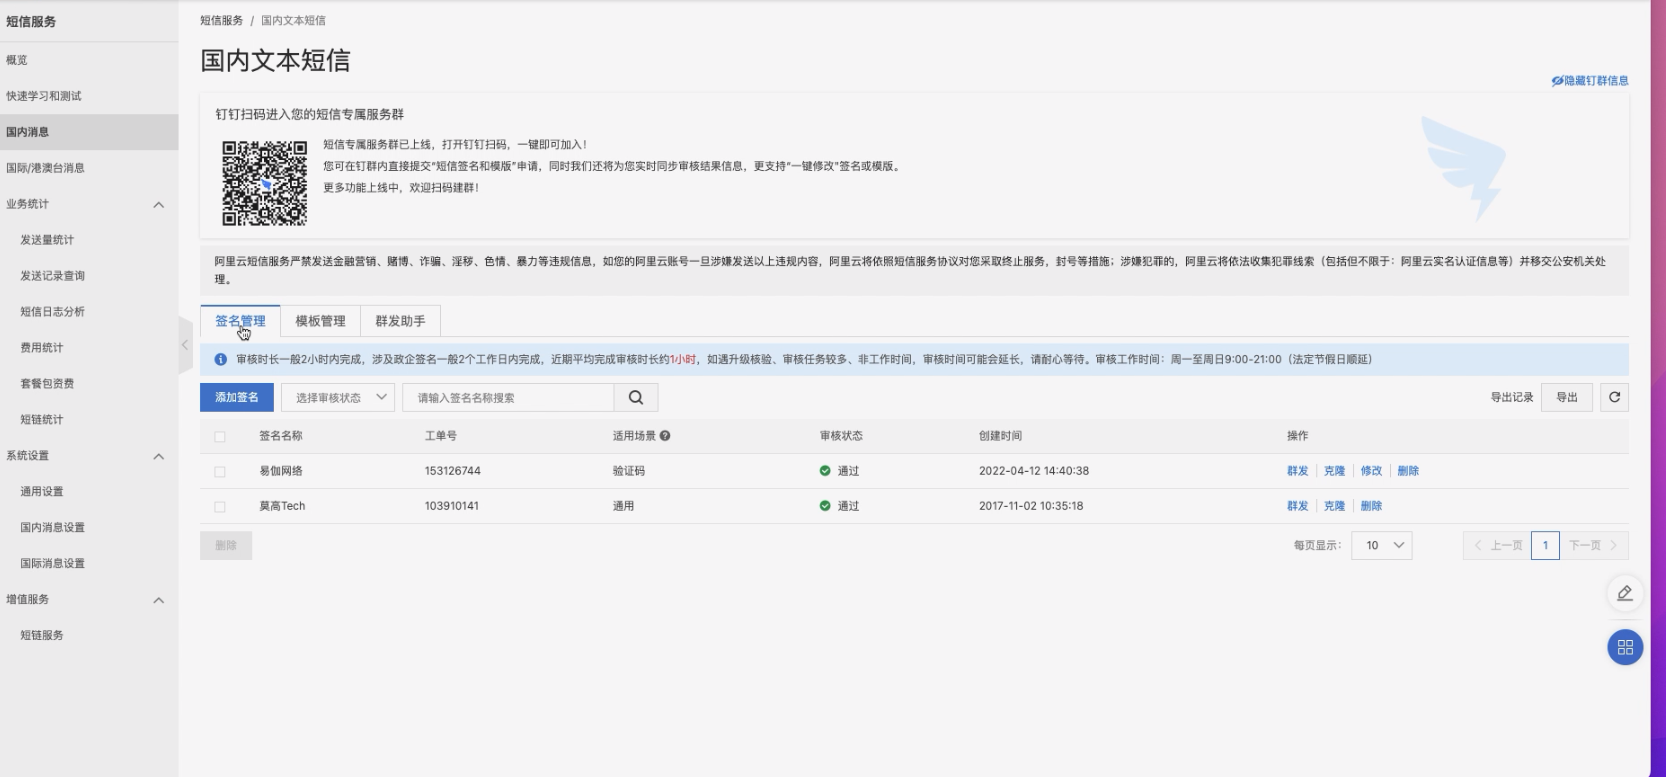
Task: Switch to the 签名管理 tab
Action: pos(240,321)
